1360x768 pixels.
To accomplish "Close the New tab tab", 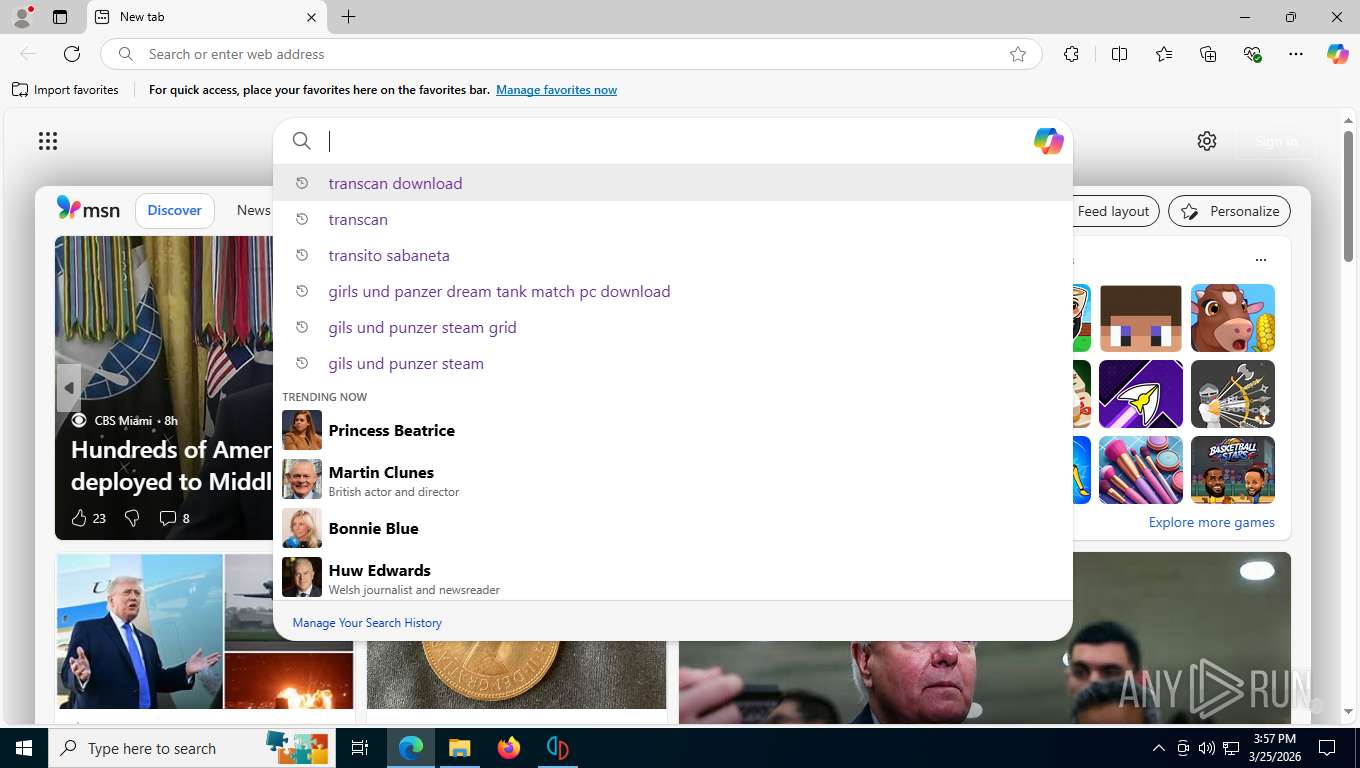I will [x=311, y=17].
